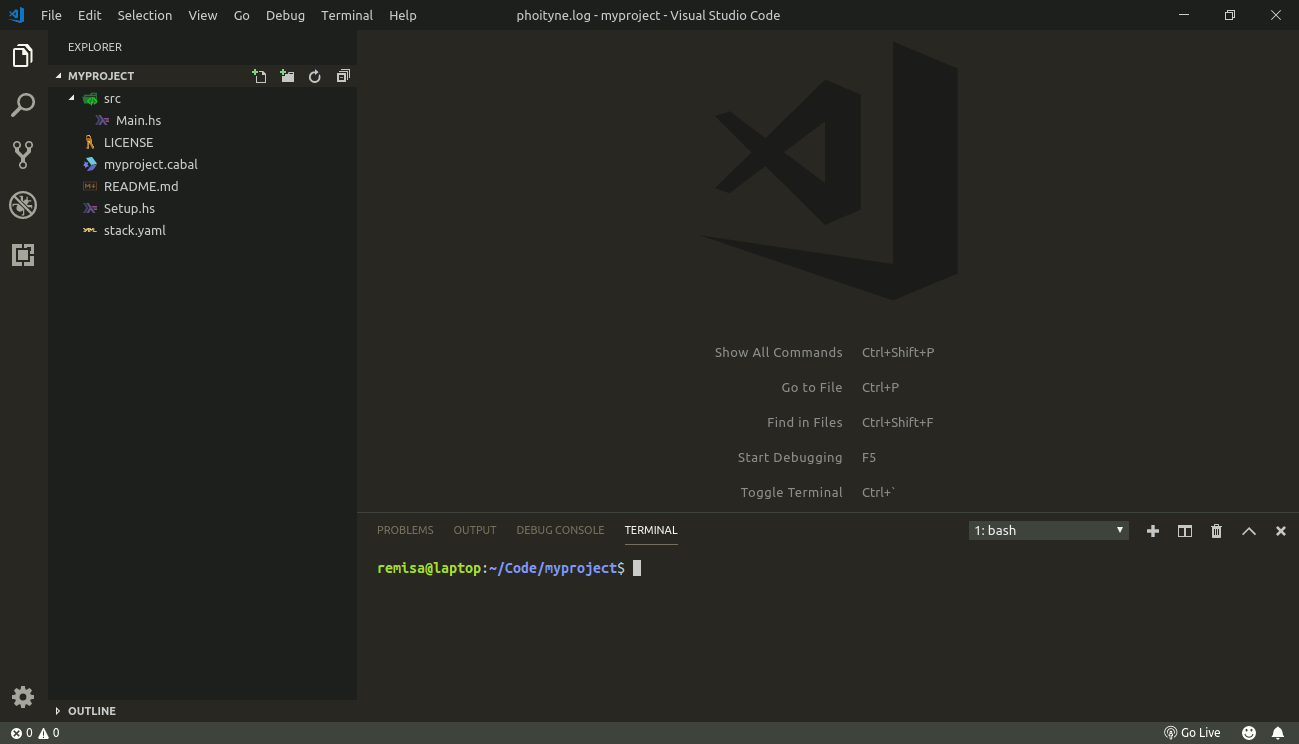Image resolution: width=1299 pixels, height=744 pixels.
Task: Click the New File icon in Explorer
Action: (x=259, y=75)
